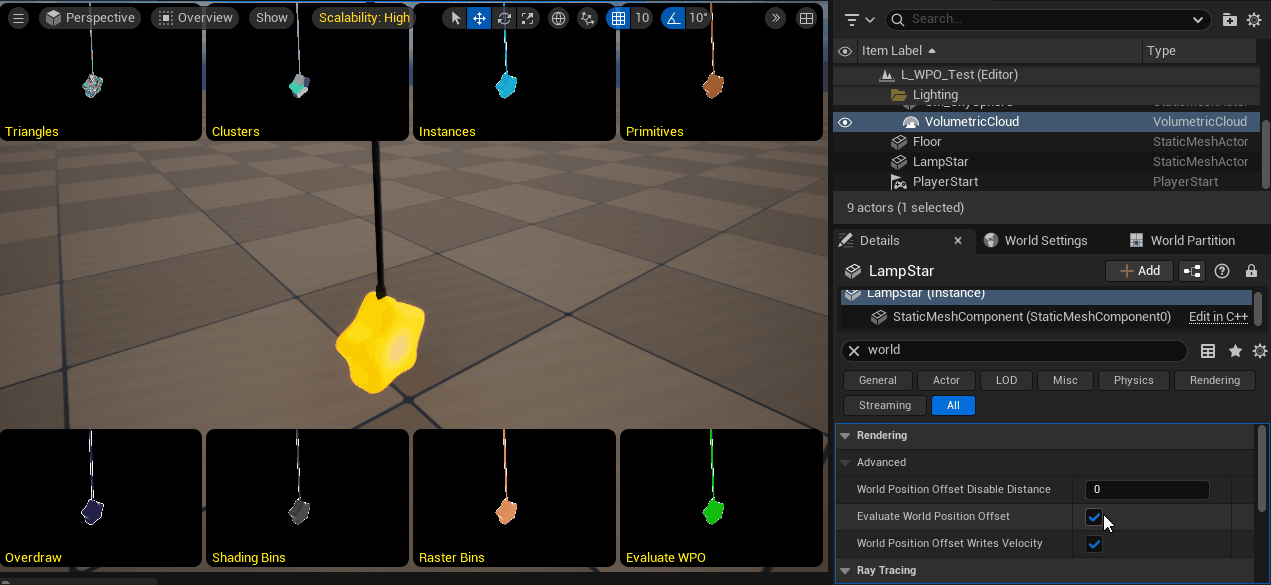1271x585 pixels.
Task: Switch to World Settings tab
Action: tap(1036, 241)
